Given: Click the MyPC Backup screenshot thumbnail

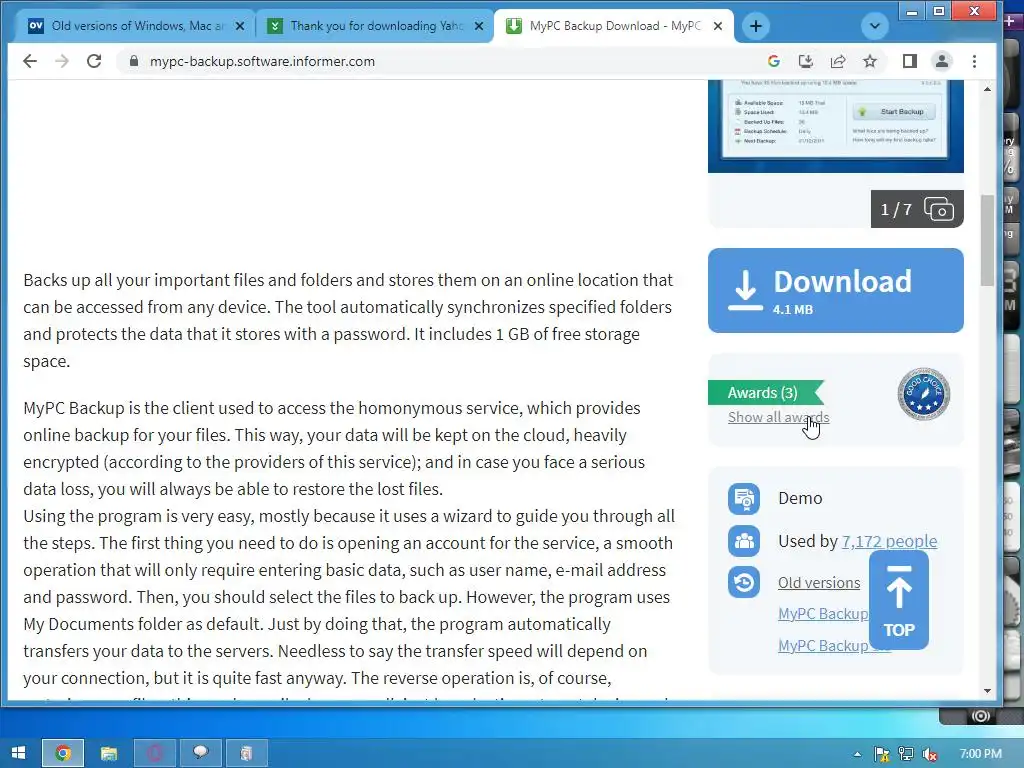Looking at the screenshot, I should pos(835,126).
